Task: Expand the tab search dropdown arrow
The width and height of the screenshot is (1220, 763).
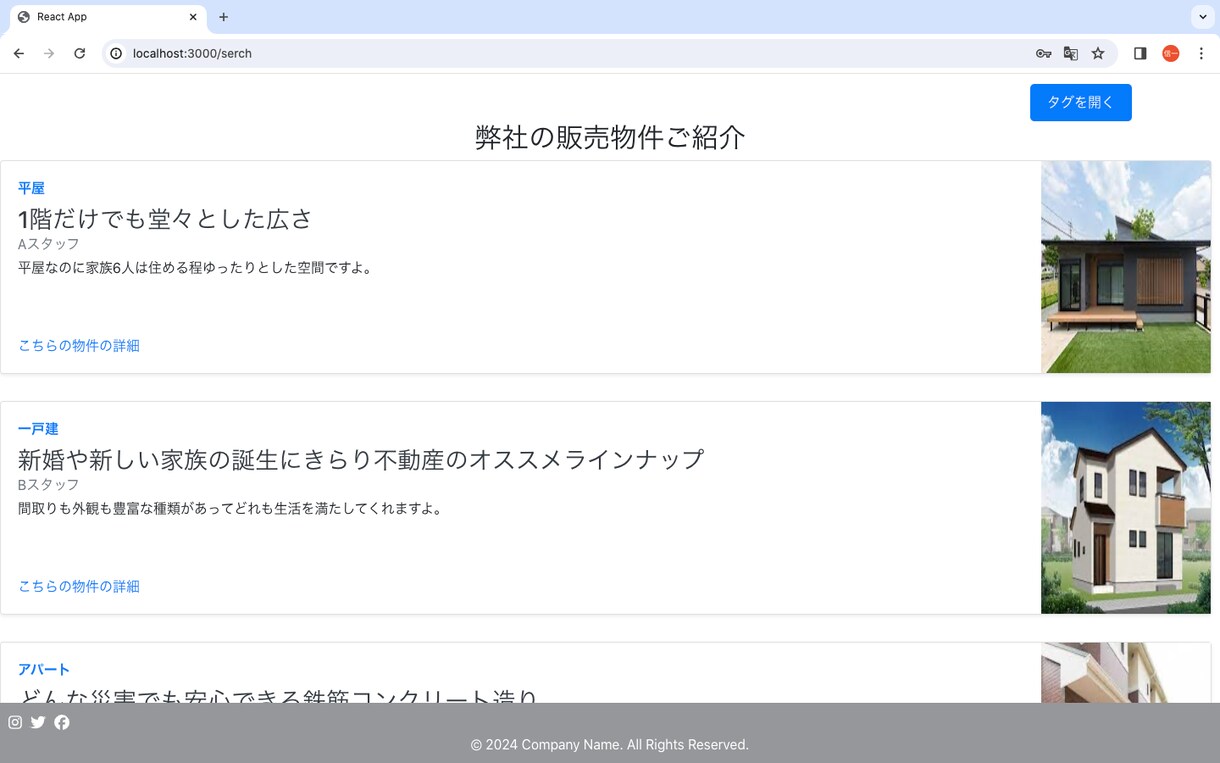Action: [x=1203, y=17]
